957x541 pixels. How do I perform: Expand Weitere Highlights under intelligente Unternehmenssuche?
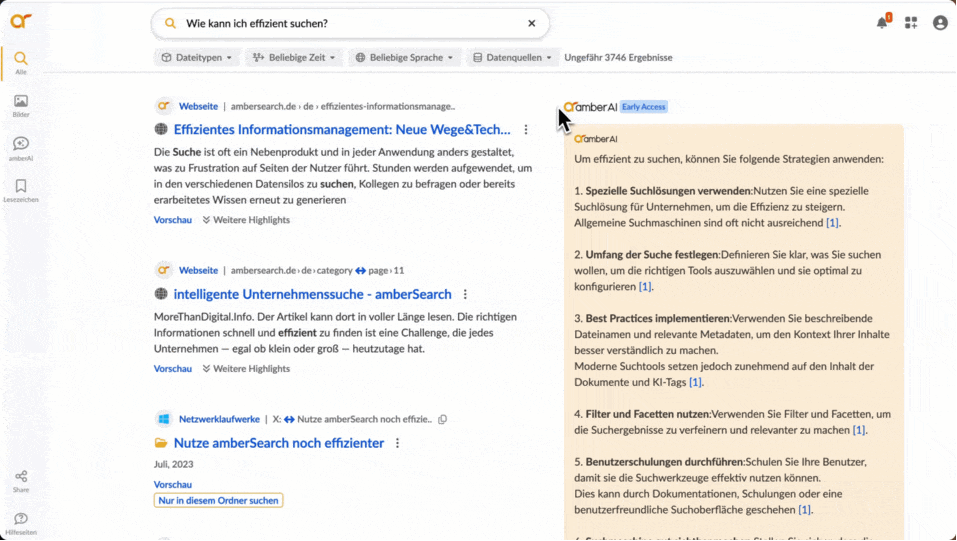click(246, 369)
